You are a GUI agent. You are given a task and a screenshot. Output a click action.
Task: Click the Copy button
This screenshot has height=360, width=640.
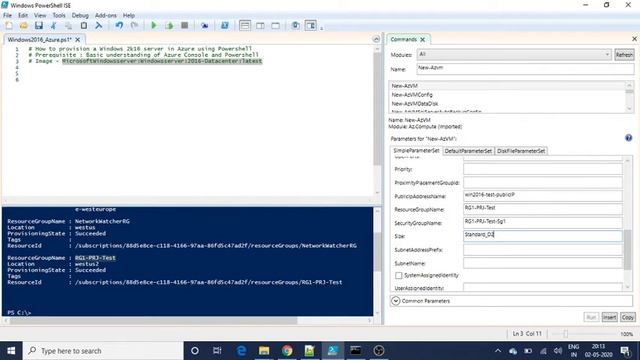628,317
